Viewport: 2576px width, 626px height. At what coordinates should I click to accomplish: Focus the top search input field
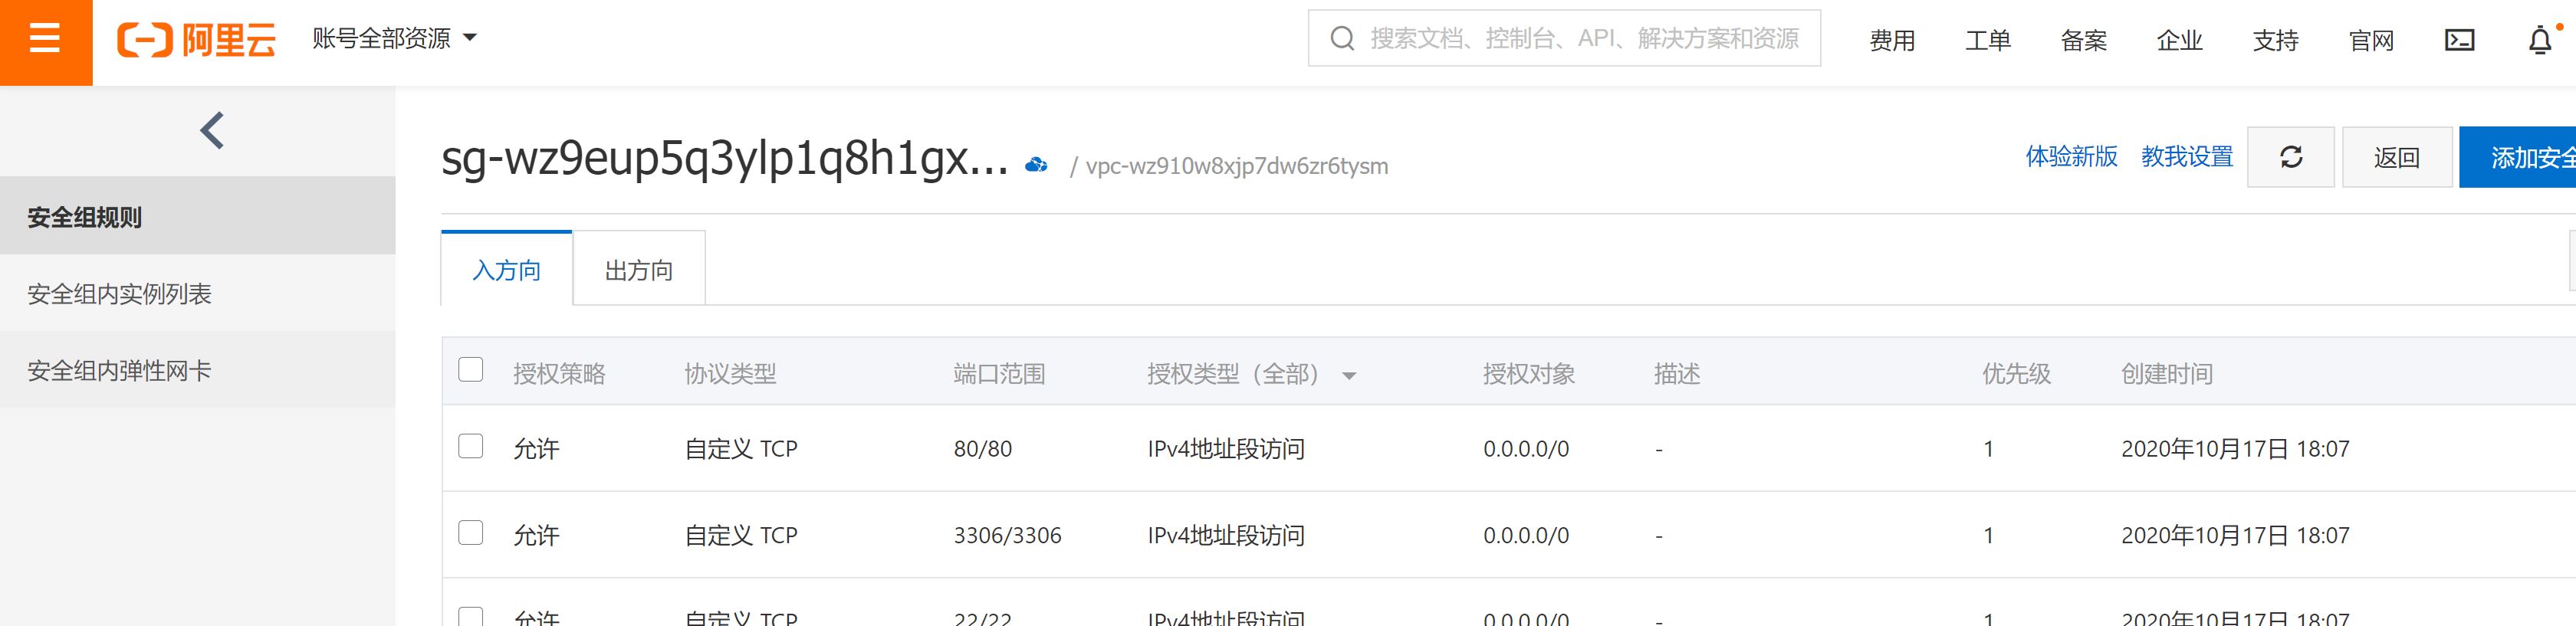coord(1564,38)
